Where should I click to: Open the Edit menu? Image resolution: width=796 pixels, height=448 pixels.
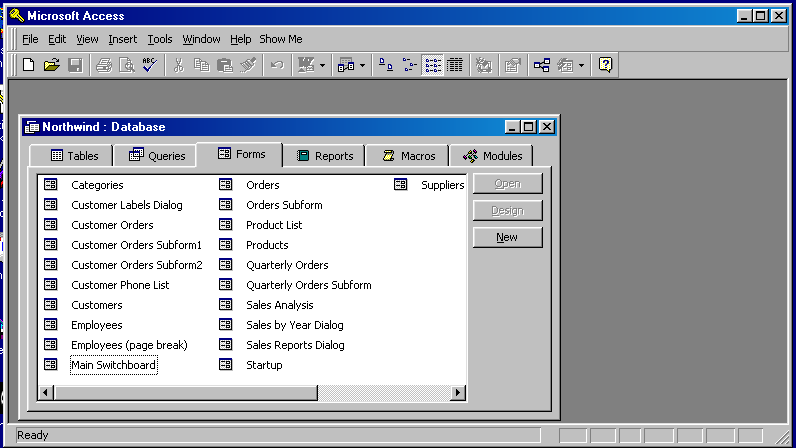coord(57,39)
